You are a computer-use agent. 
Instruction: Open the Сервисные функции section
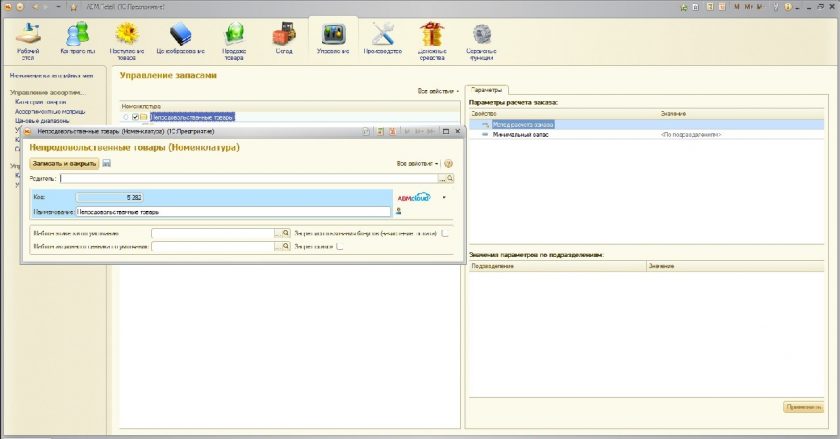coord(481,41)
